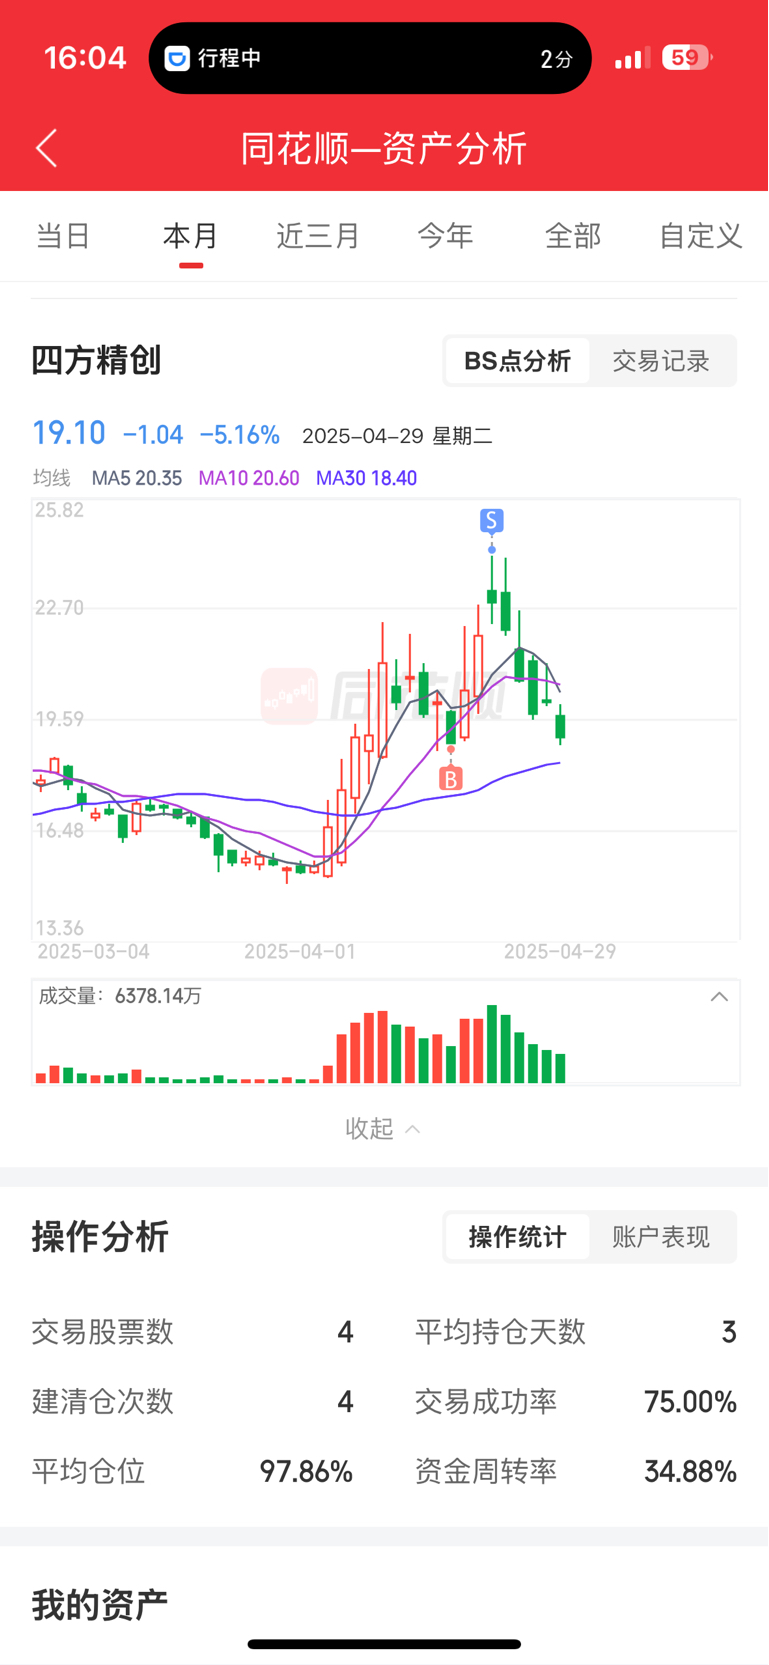
Task: Tap the red B buy marker
Action: click(x=451, y=778)
